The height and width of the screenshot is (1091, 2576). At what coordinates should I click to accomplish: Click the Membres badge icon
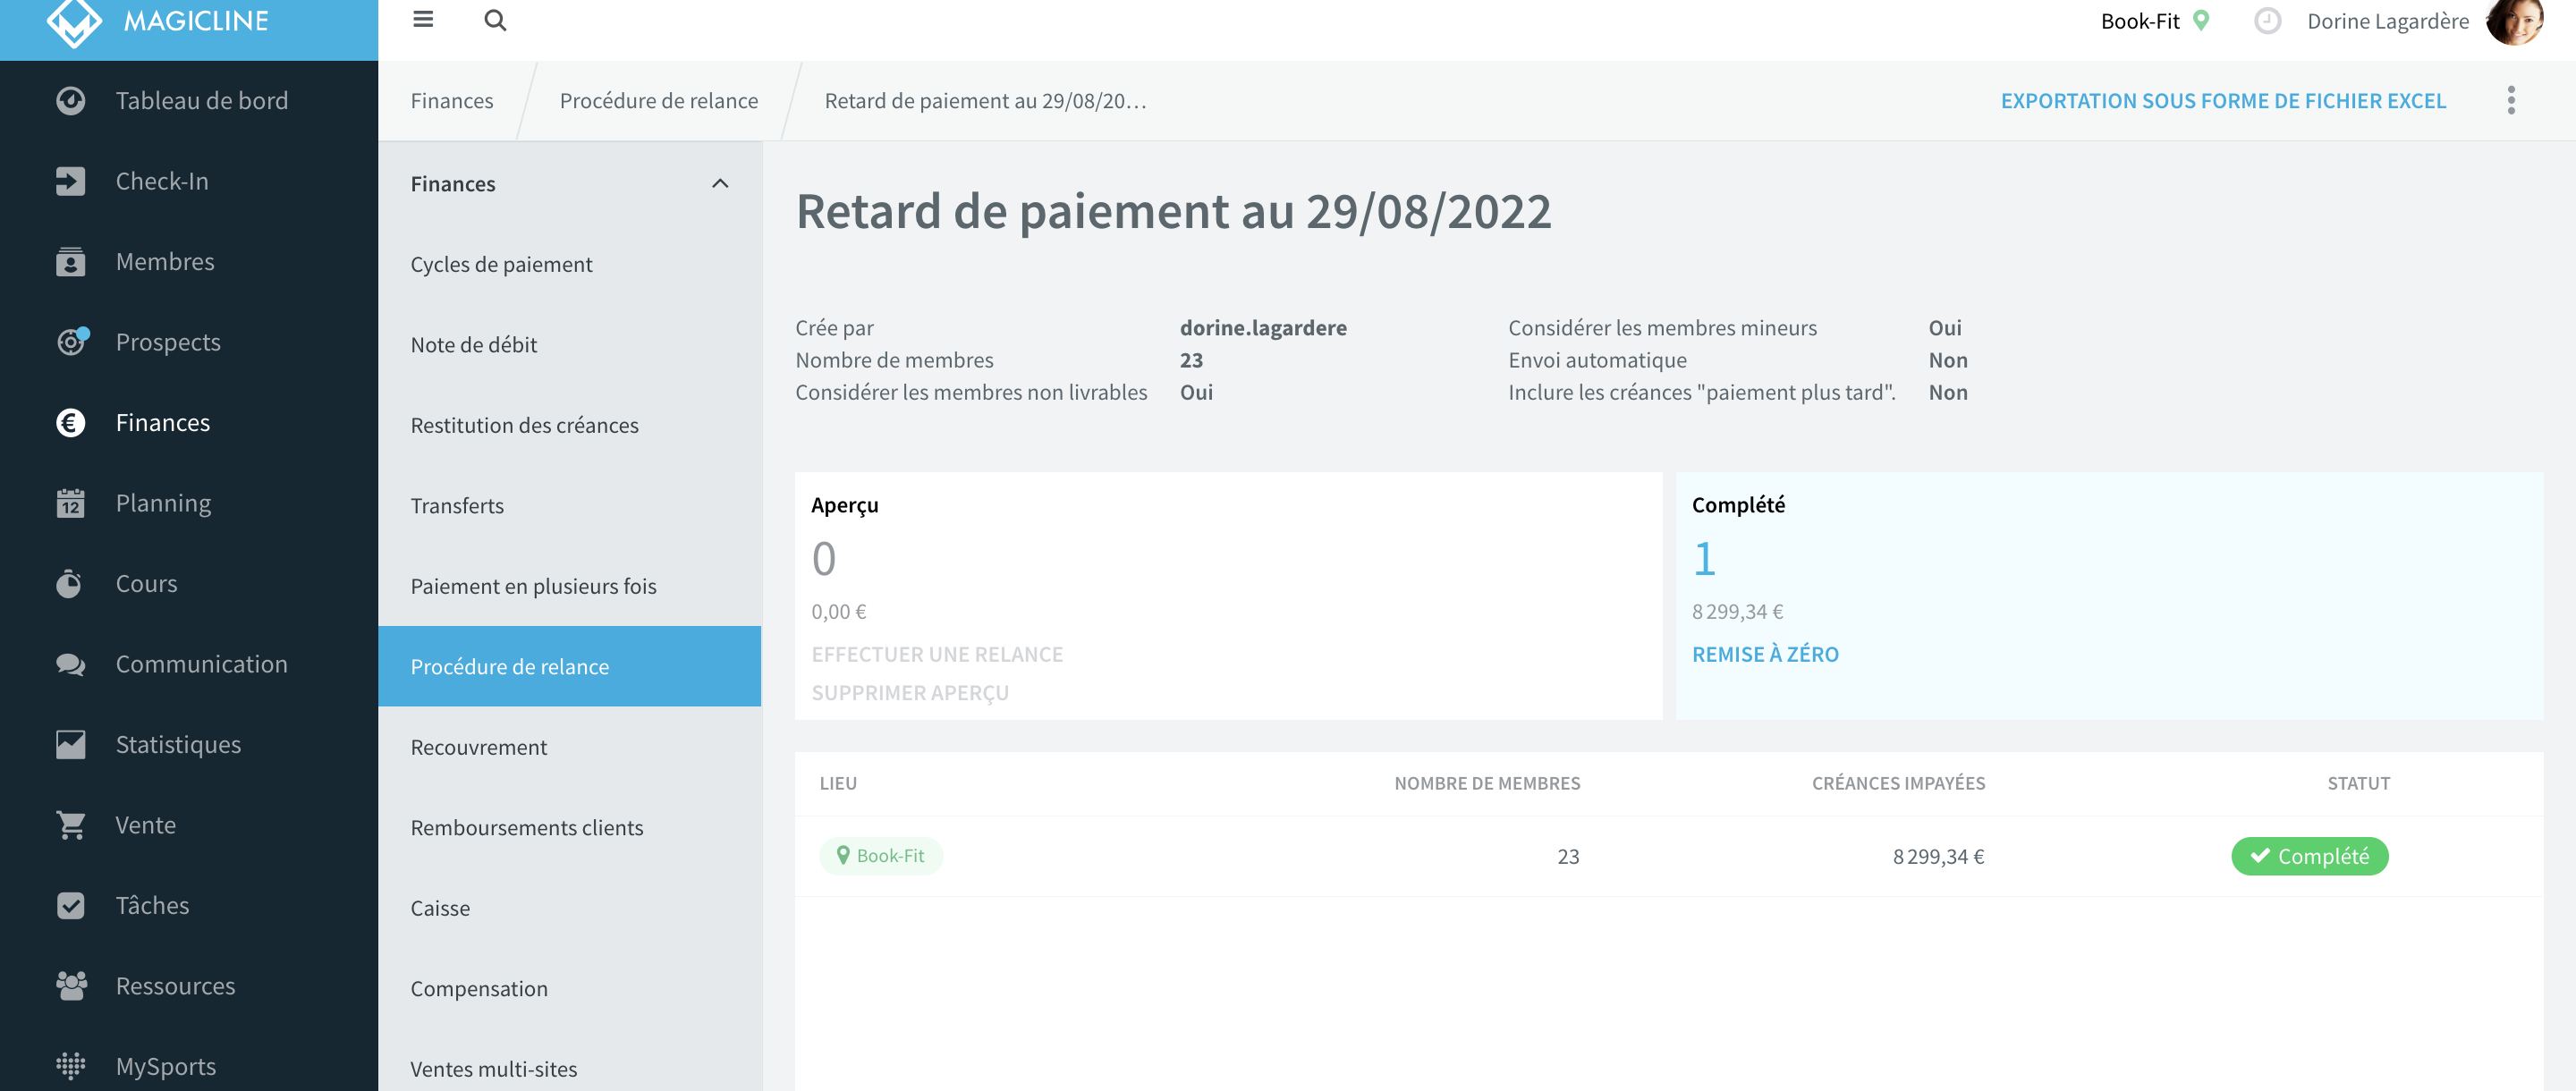(x=70, y=261)
